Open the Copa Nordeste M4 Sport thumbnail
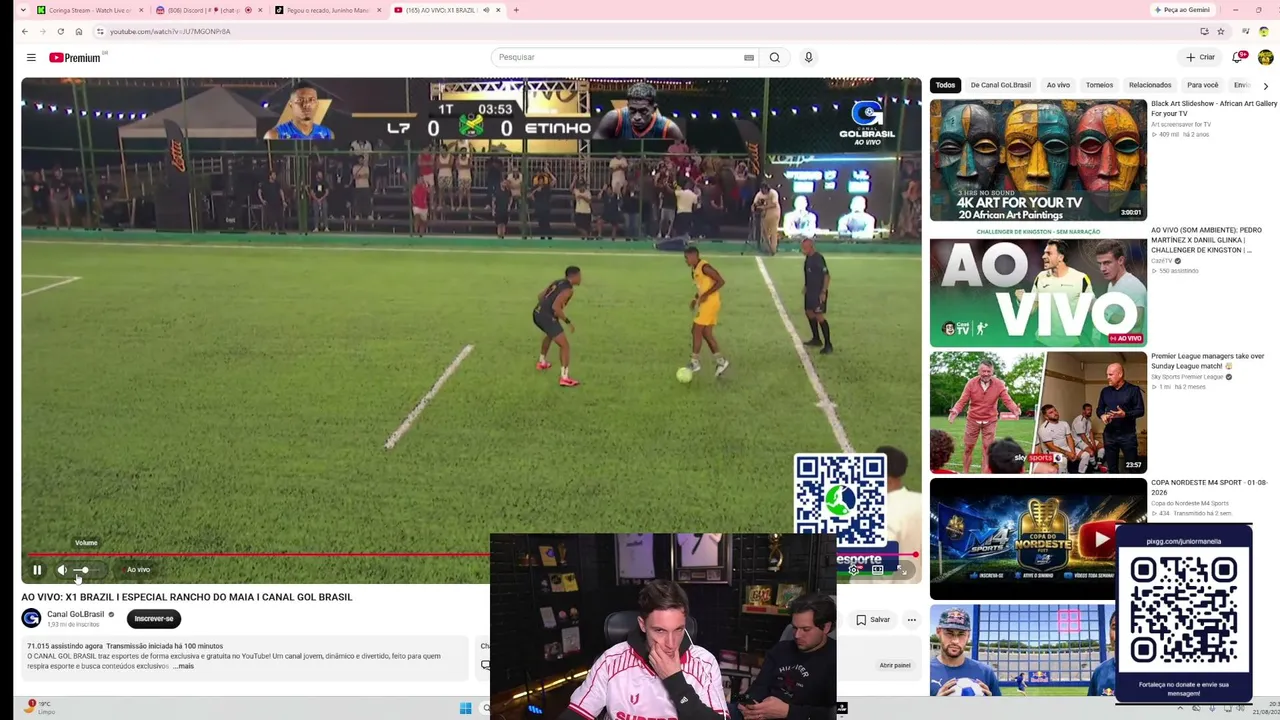This screenshot has width=1280, height=720. coord(1038,538)
